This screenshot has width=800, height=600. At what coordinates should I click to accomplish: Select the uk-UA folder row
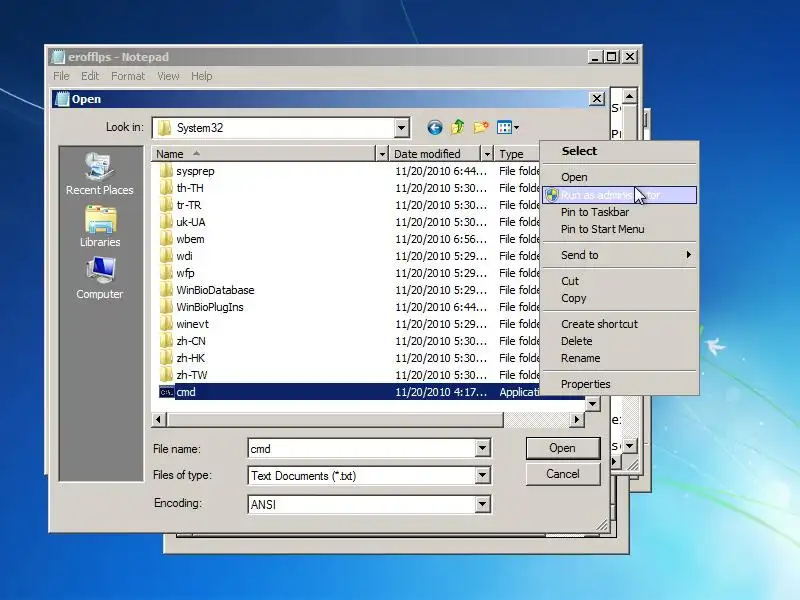click(348, 222)
